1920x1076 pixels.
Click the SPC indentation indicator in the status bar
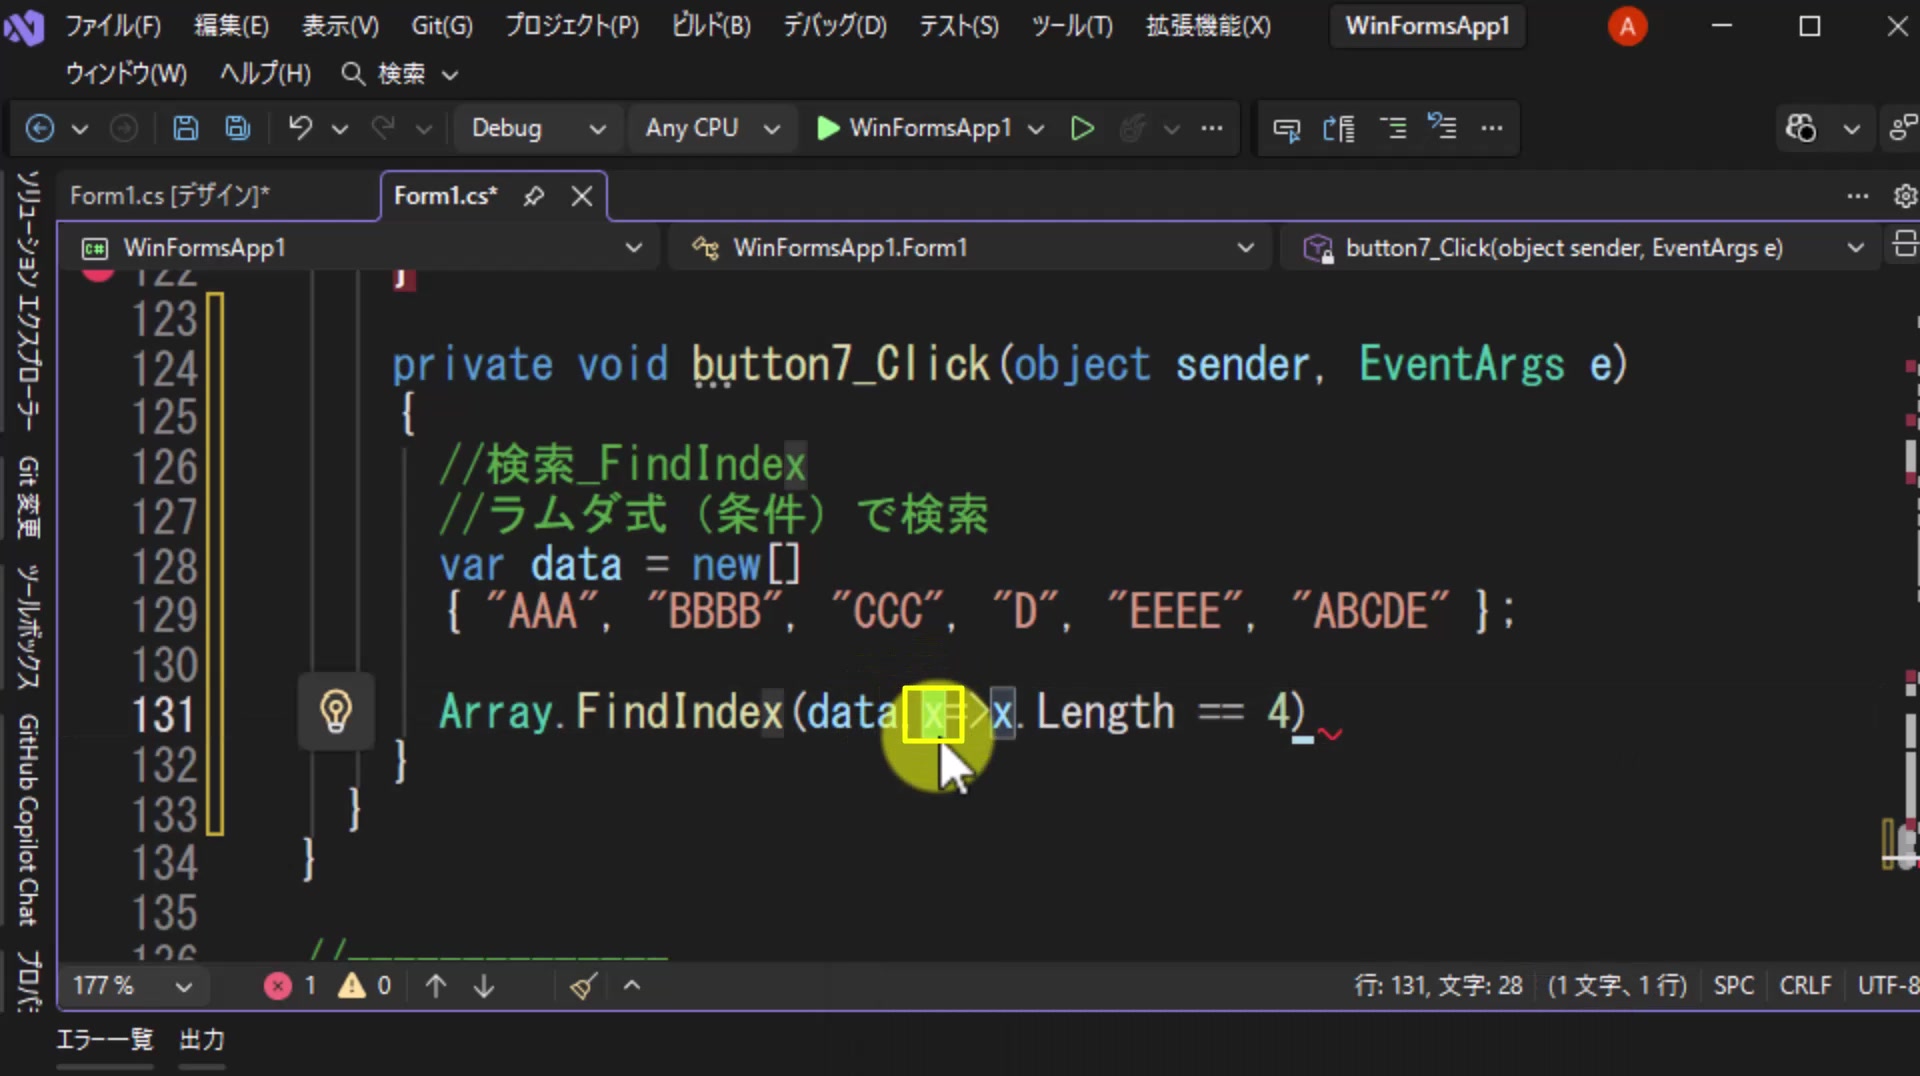click(x=1733, y=986)
